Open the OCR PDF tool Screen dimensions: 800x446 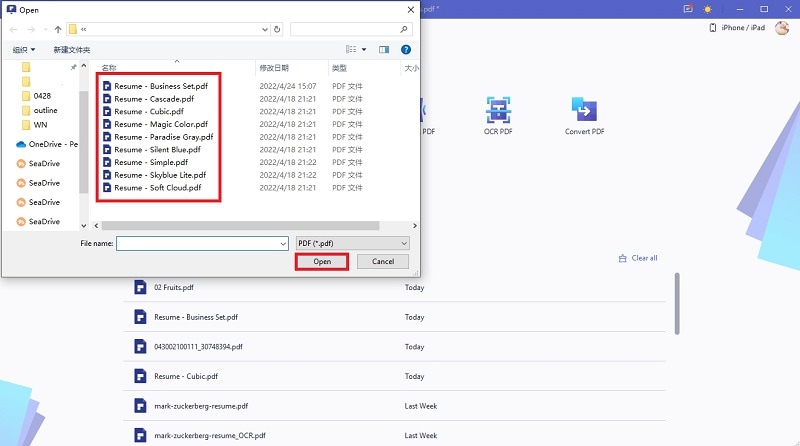point(498,116)
